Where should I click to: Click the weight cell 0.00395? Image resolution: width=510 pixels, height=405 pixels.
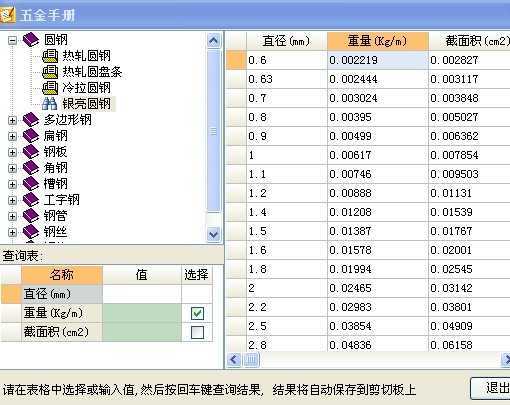pyautogui.click(x=378, y=117)
